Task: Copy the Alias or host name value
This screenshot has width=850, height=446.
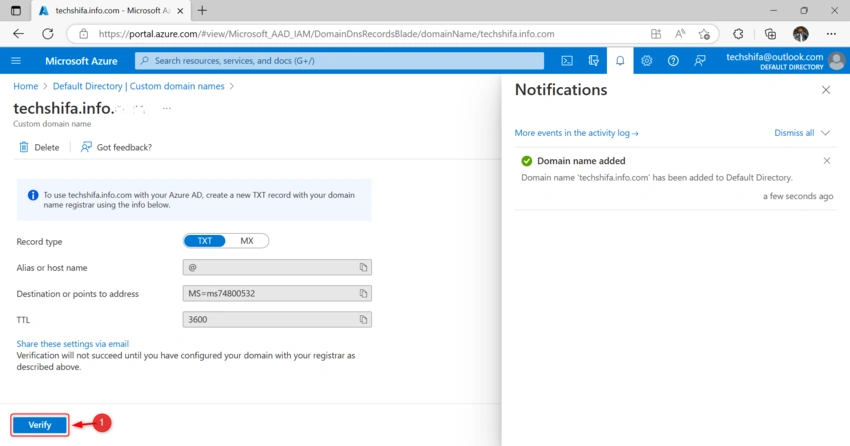Action: click(363, 267)
